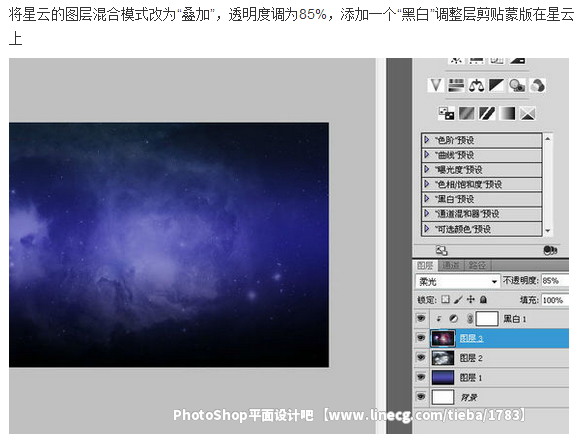This screenshot has width=581, height=434.
Task: Expand the "色相/饱和度" 预设 list
Action: coord(427,184)
